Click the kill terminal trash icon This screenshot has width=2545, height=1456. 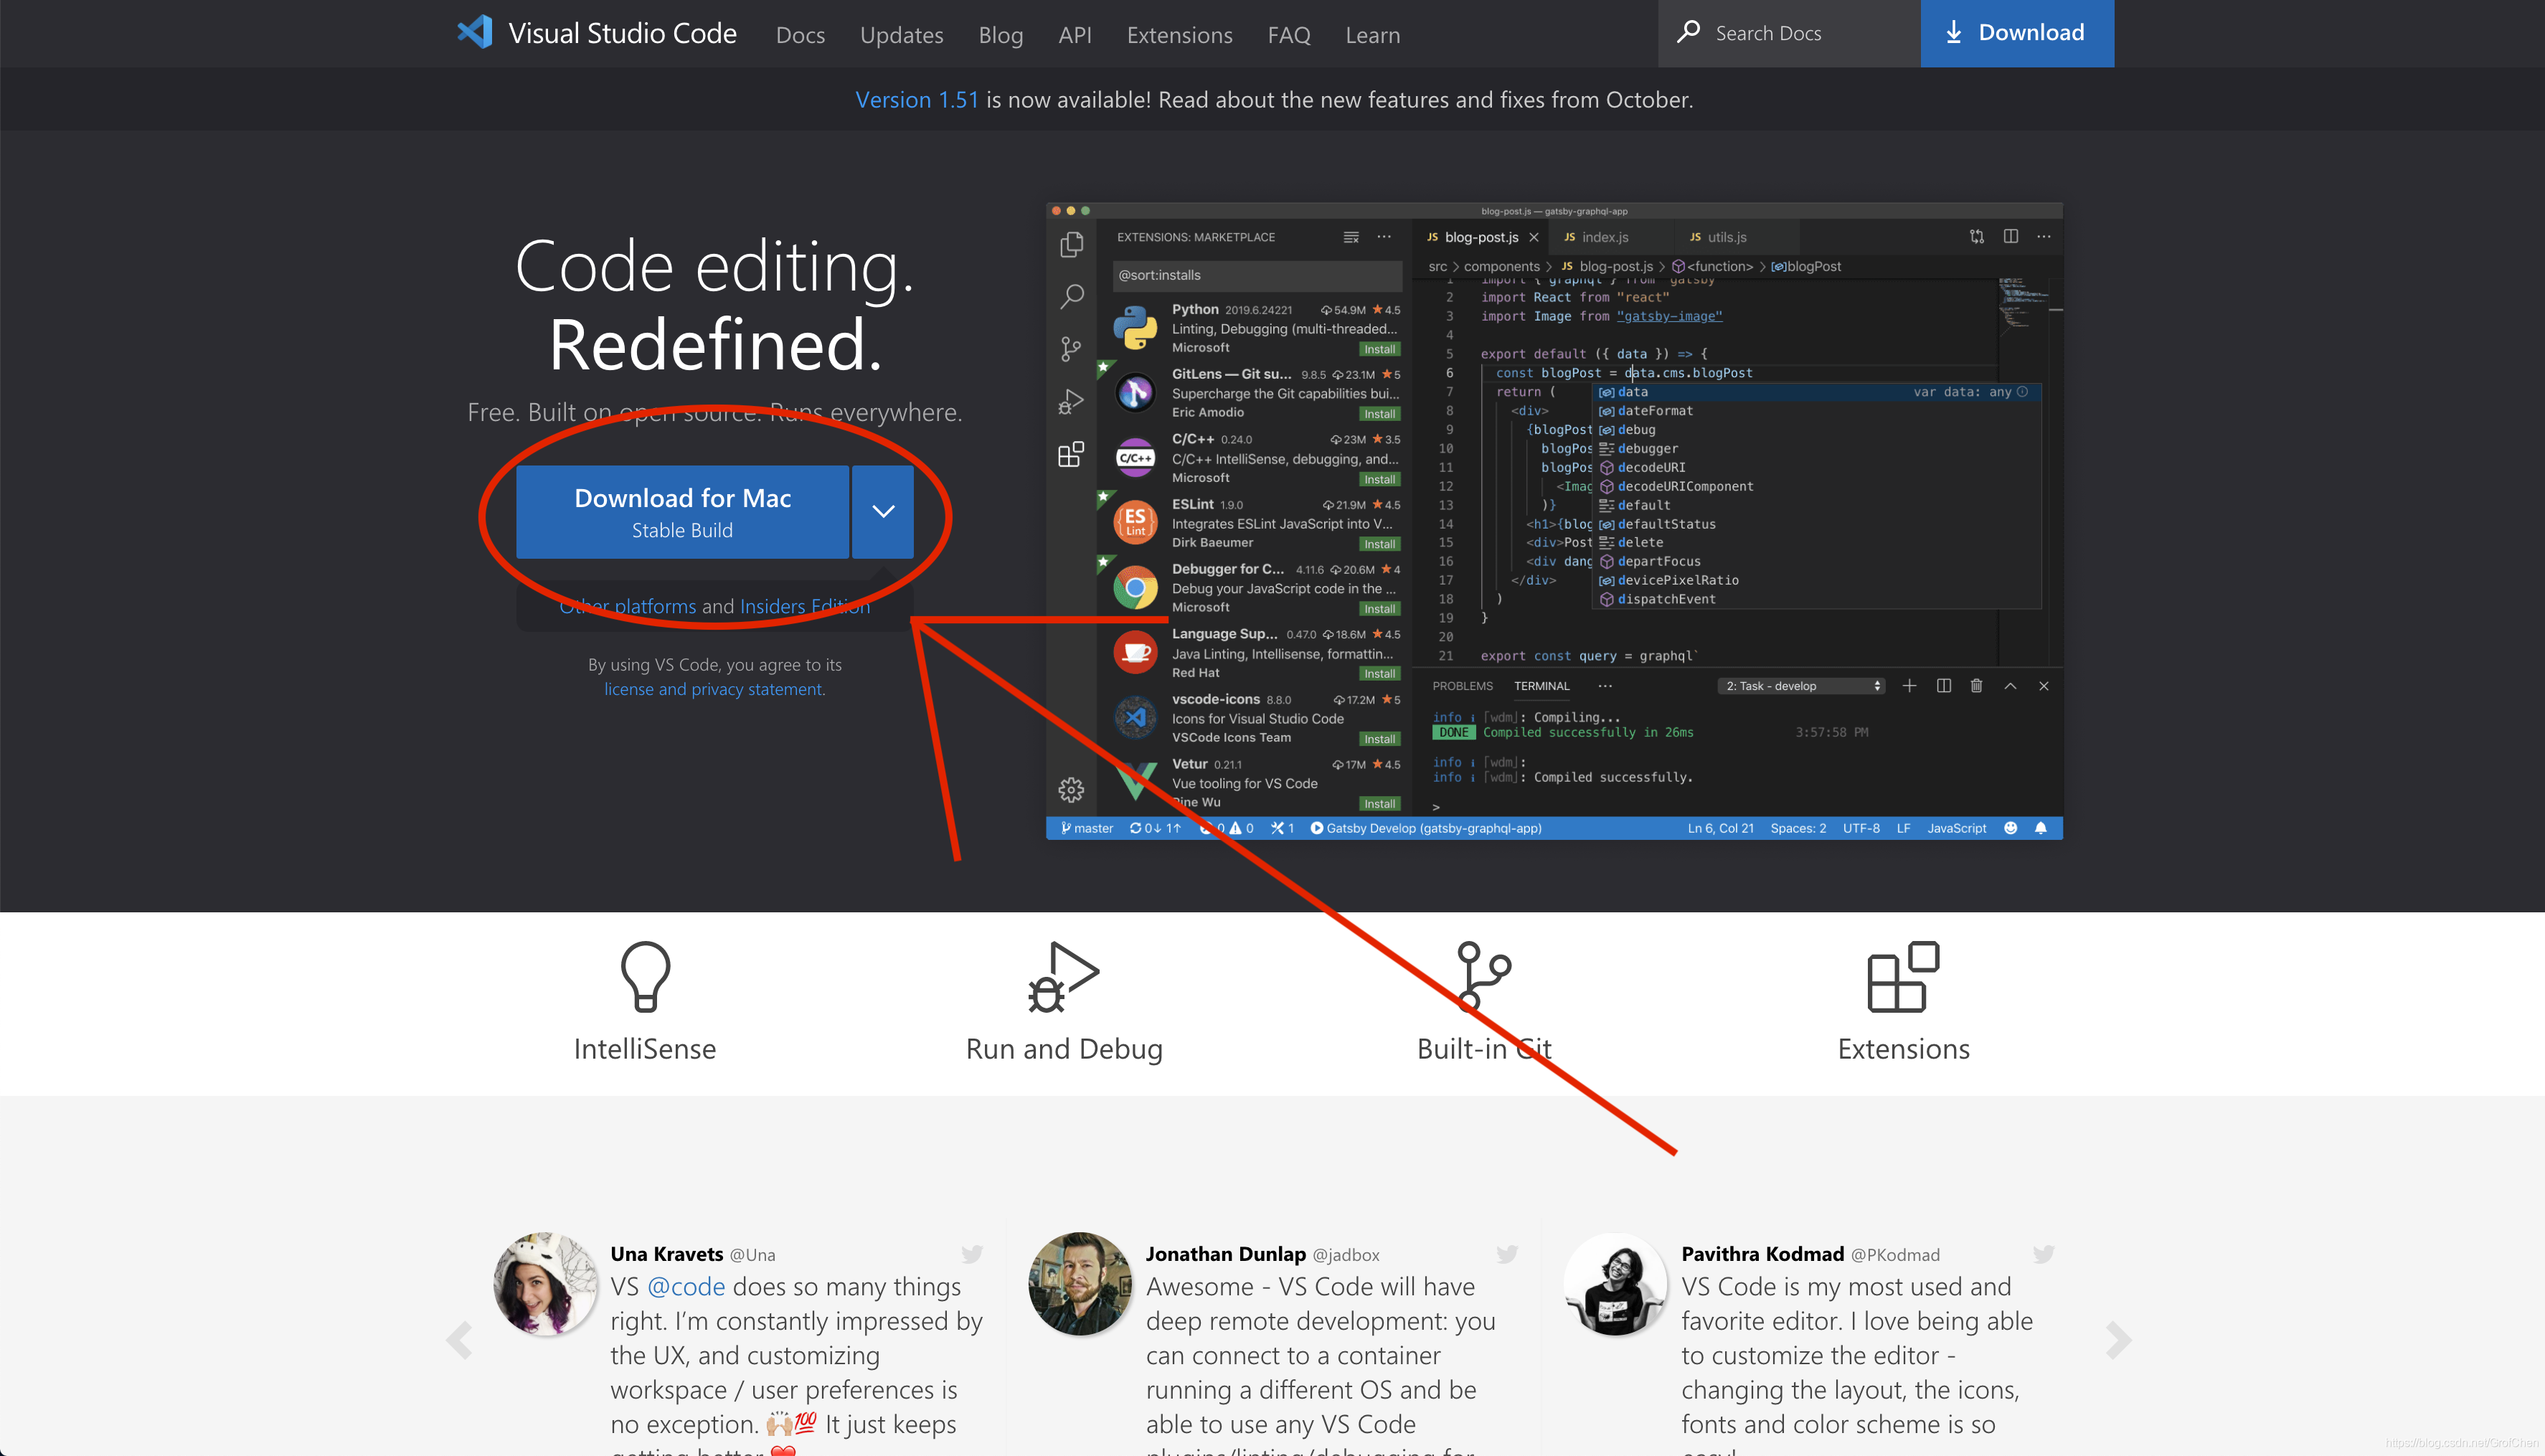1976,686
